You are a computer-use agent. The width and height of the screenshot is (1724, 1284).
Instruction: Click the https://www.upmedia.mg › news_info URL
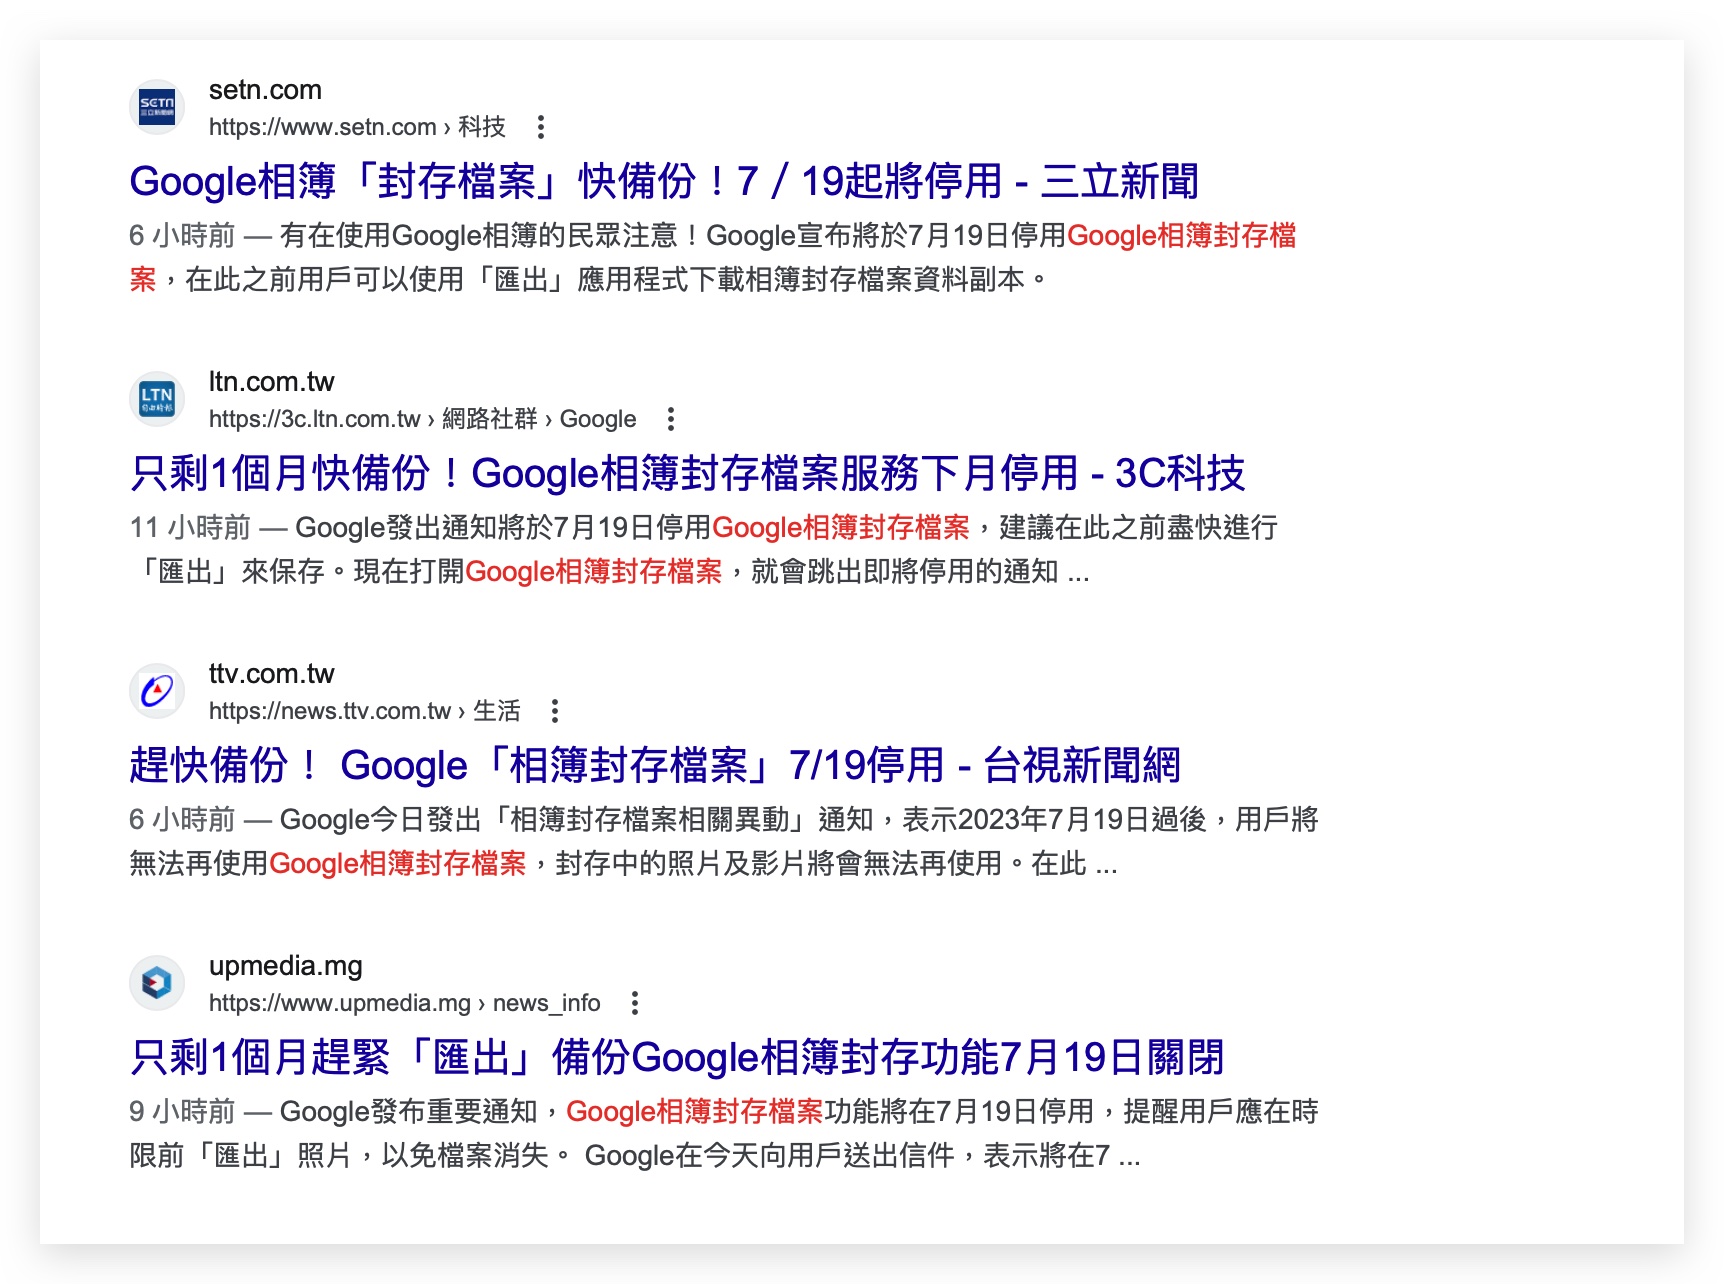point(404,1003)
